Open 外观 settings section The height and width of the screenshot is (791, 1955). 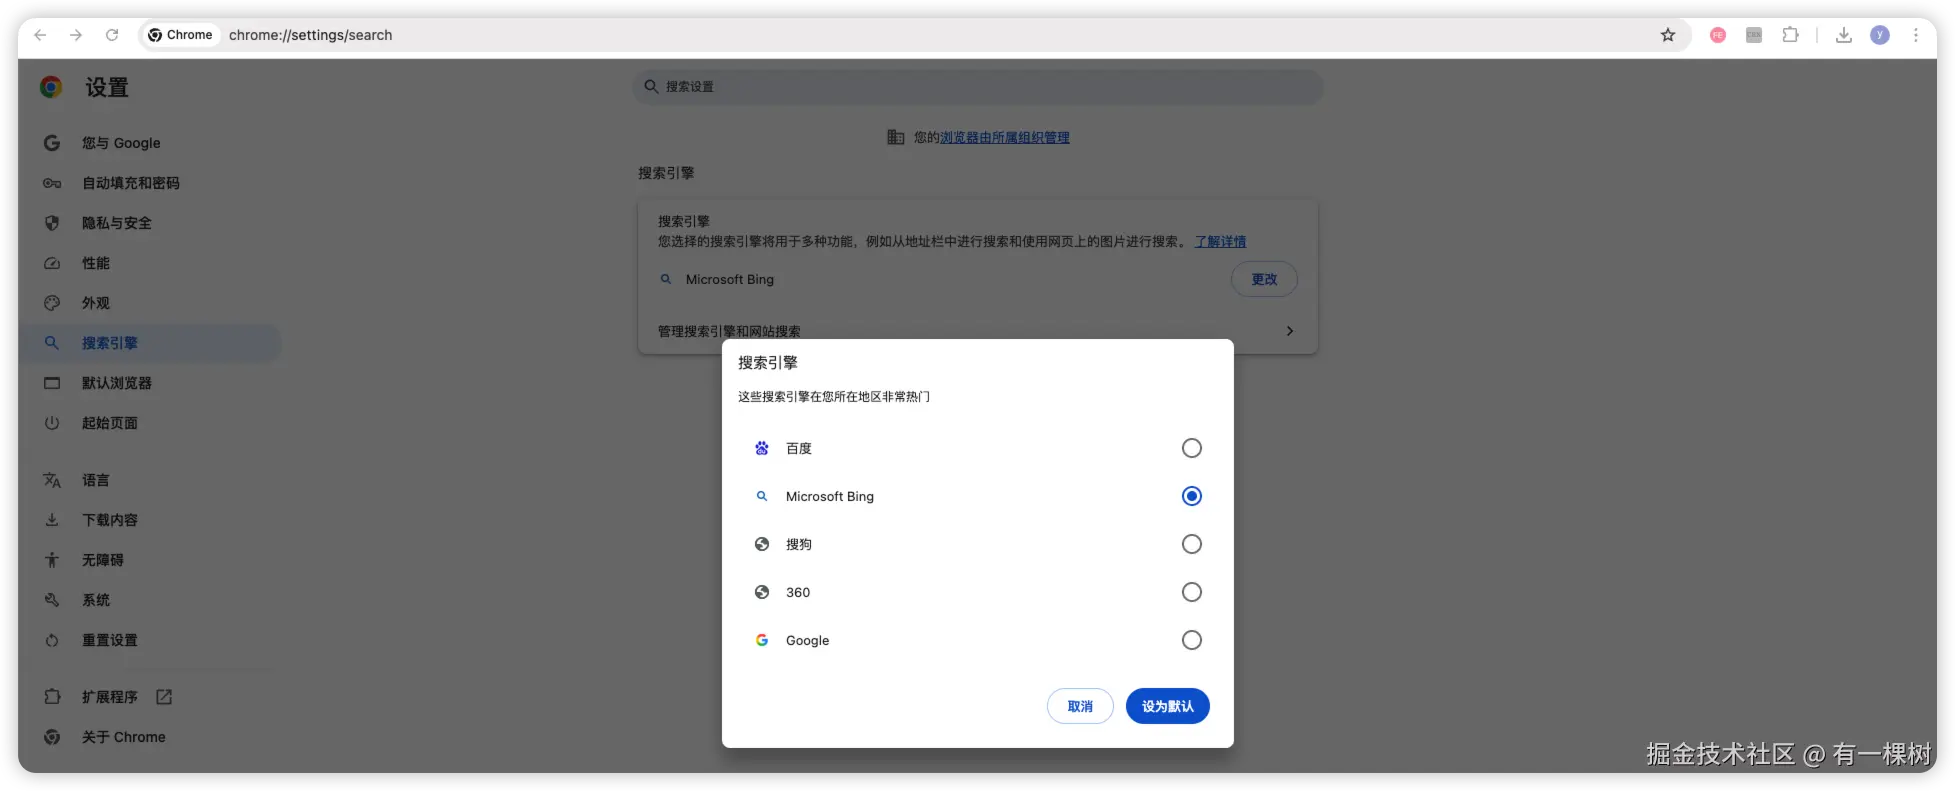coord(150,303)
